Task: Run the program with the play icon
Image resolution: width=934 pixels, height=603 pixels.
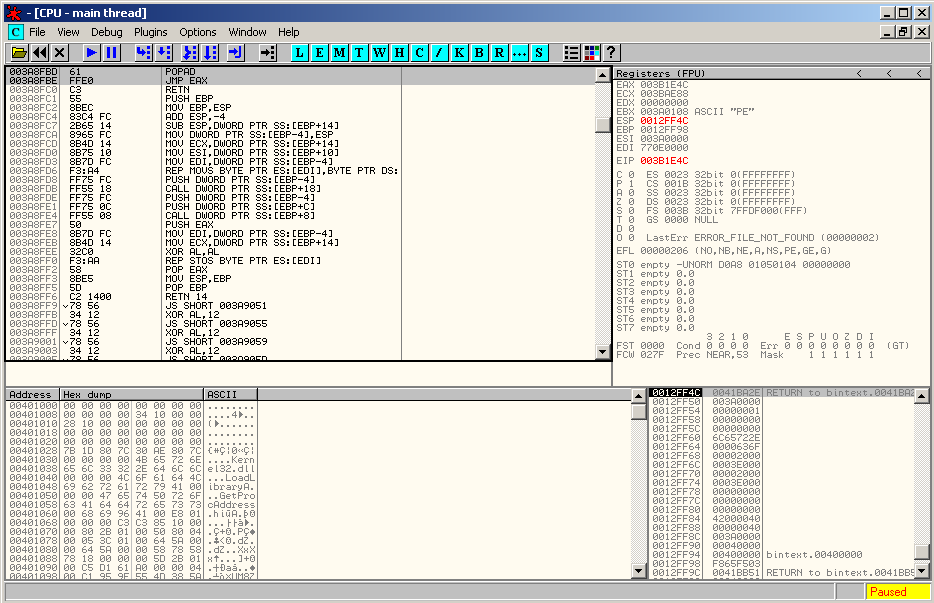Action: [x=91, y=52]
